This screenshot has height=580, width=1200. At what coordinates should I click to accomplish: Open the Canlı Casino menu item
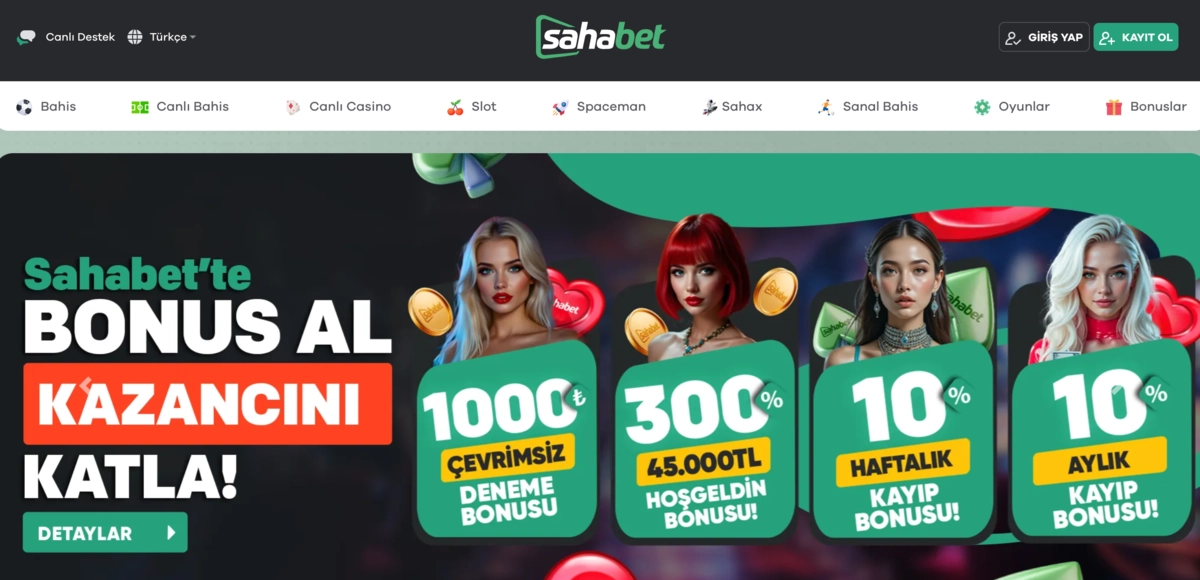338,107
